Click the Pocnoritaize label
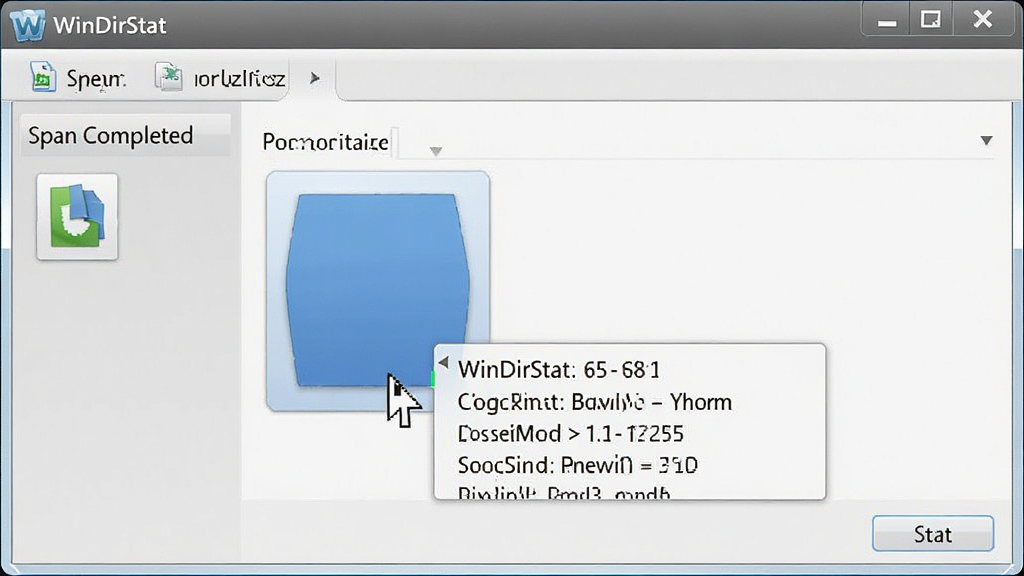 click(x=325, y=142)
